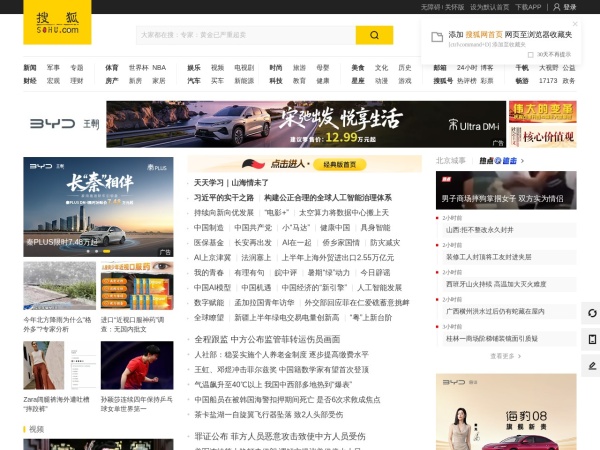Click the Sohu.com logo
600x450 pixels.
[x=57, y=22]
